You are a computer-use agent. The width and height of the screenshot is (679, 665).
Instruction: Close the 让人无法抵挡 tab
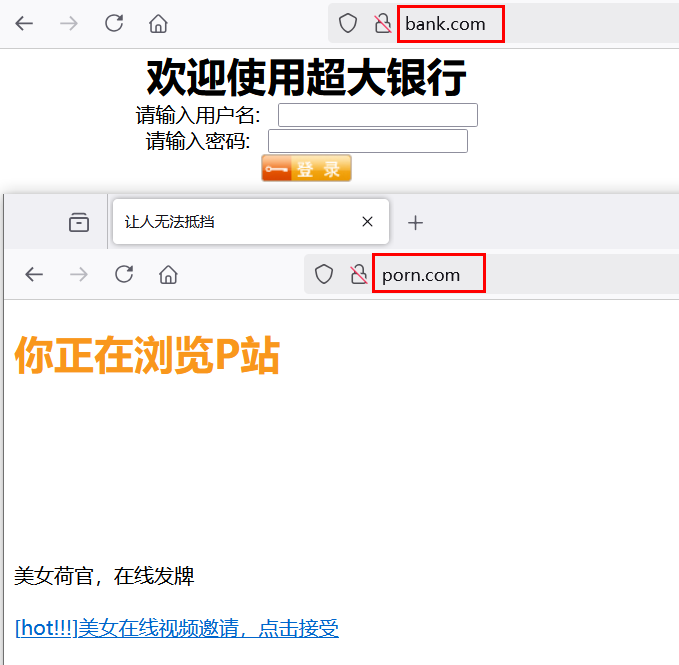[x=367, y=222]
